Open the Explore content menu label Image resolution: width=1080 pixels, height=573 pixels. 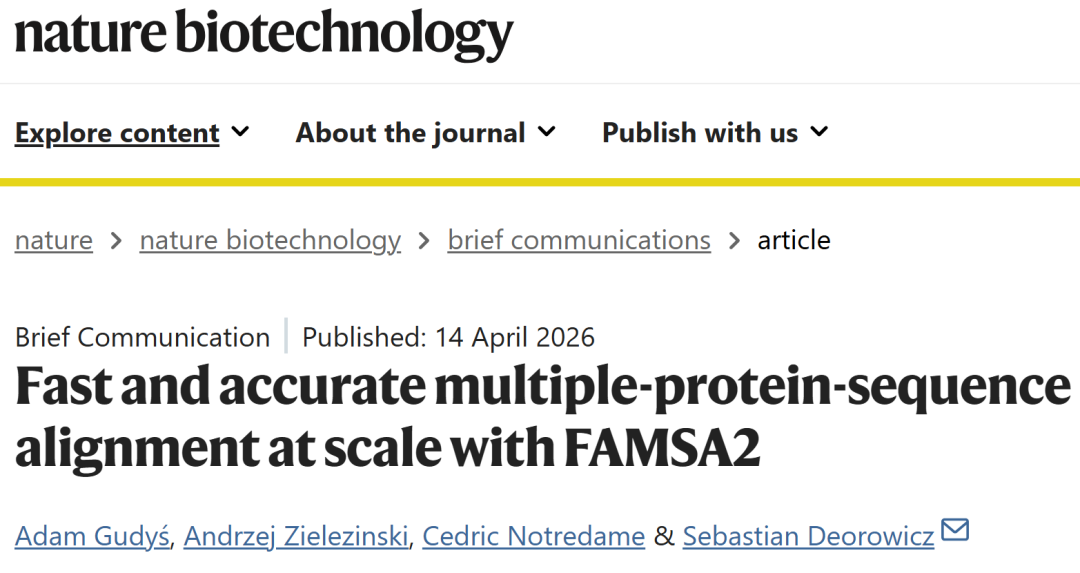click(117, 133)
